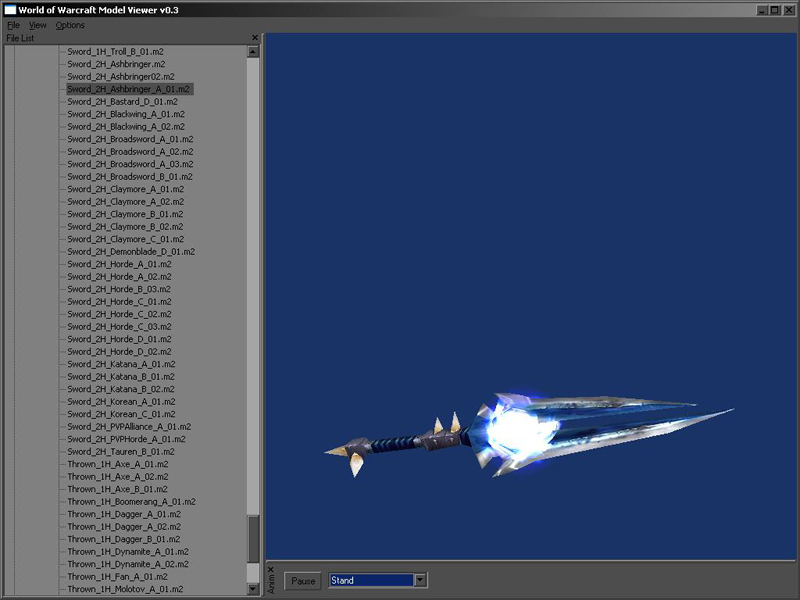The width and height of the screenshot is (800, 600).
Task: Select Thrown_1H_Axe_B_01.m2
Action: click(x=117, y=489)
